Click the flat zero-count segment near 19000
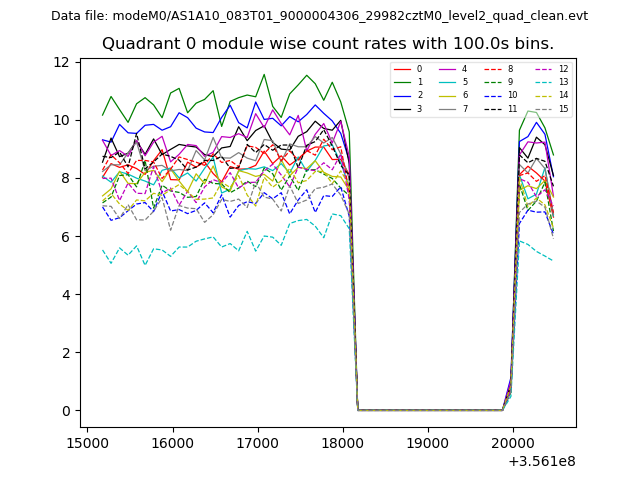This screenshot has width=640, height=480. coord(428,410)
